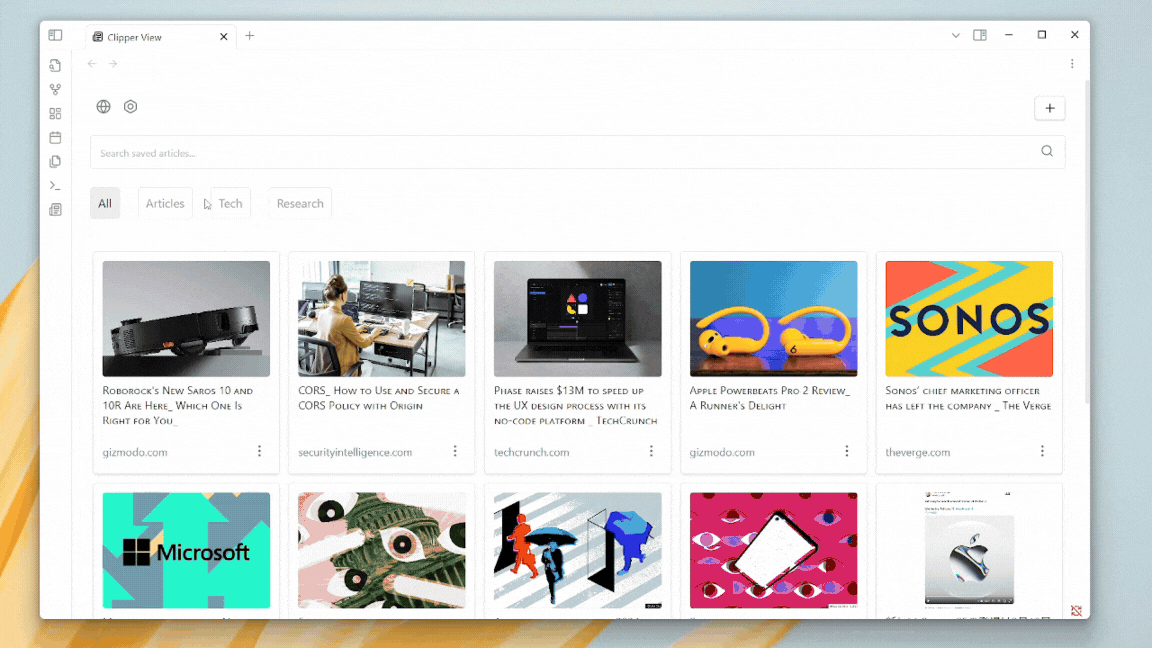Click the search saved articles field

pyautogui.click(x=560, y=153)
